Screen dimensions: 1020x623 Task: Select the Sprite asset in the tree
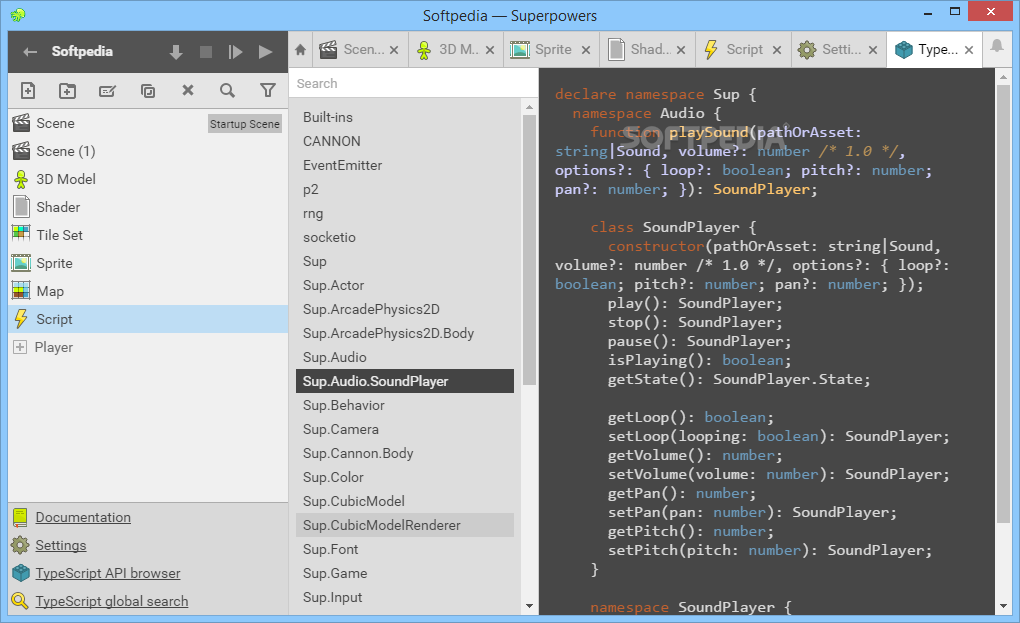(148, 263)
